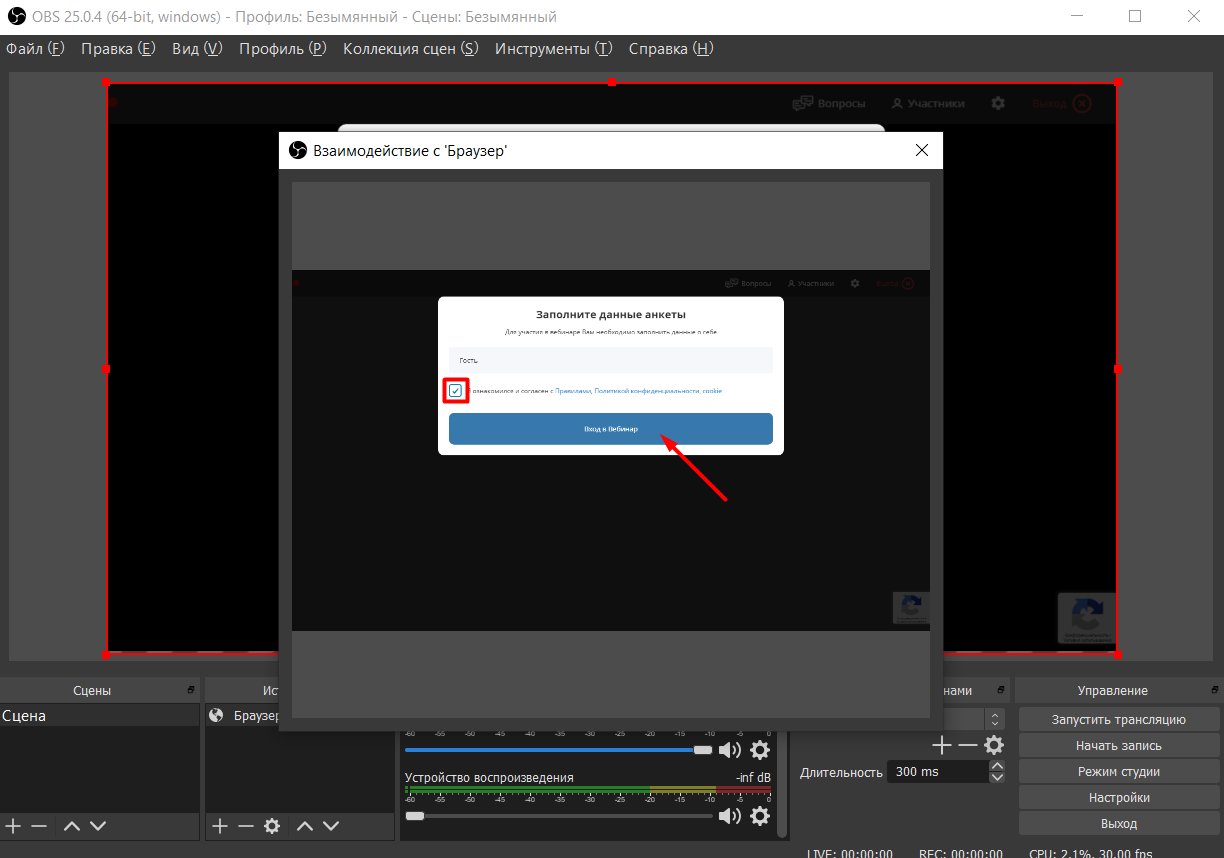
Task: Add a new source with the plus icon
Action: (220, 826)
